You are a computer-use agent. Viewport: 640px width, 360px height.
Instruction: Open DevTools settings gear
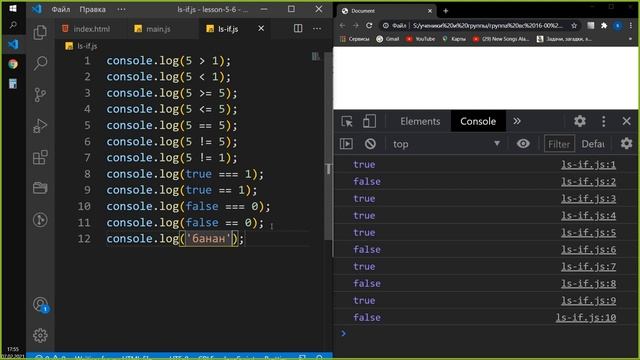(x=580, y=121)
